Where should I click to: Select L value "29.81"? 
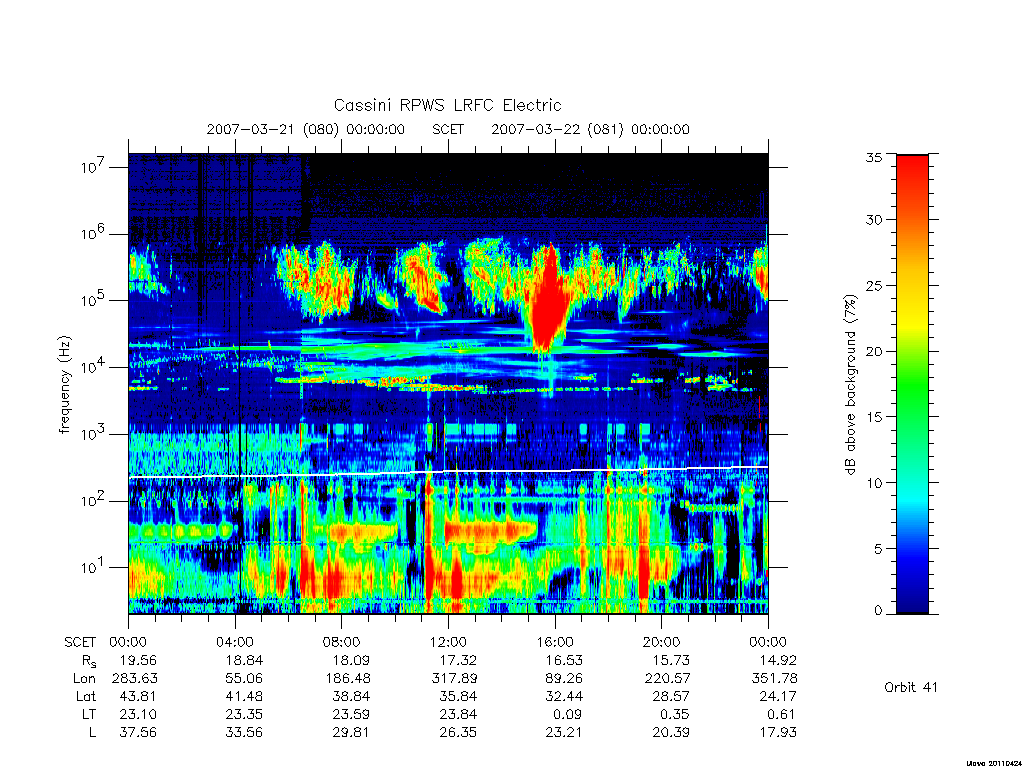[x=351, y=733]
